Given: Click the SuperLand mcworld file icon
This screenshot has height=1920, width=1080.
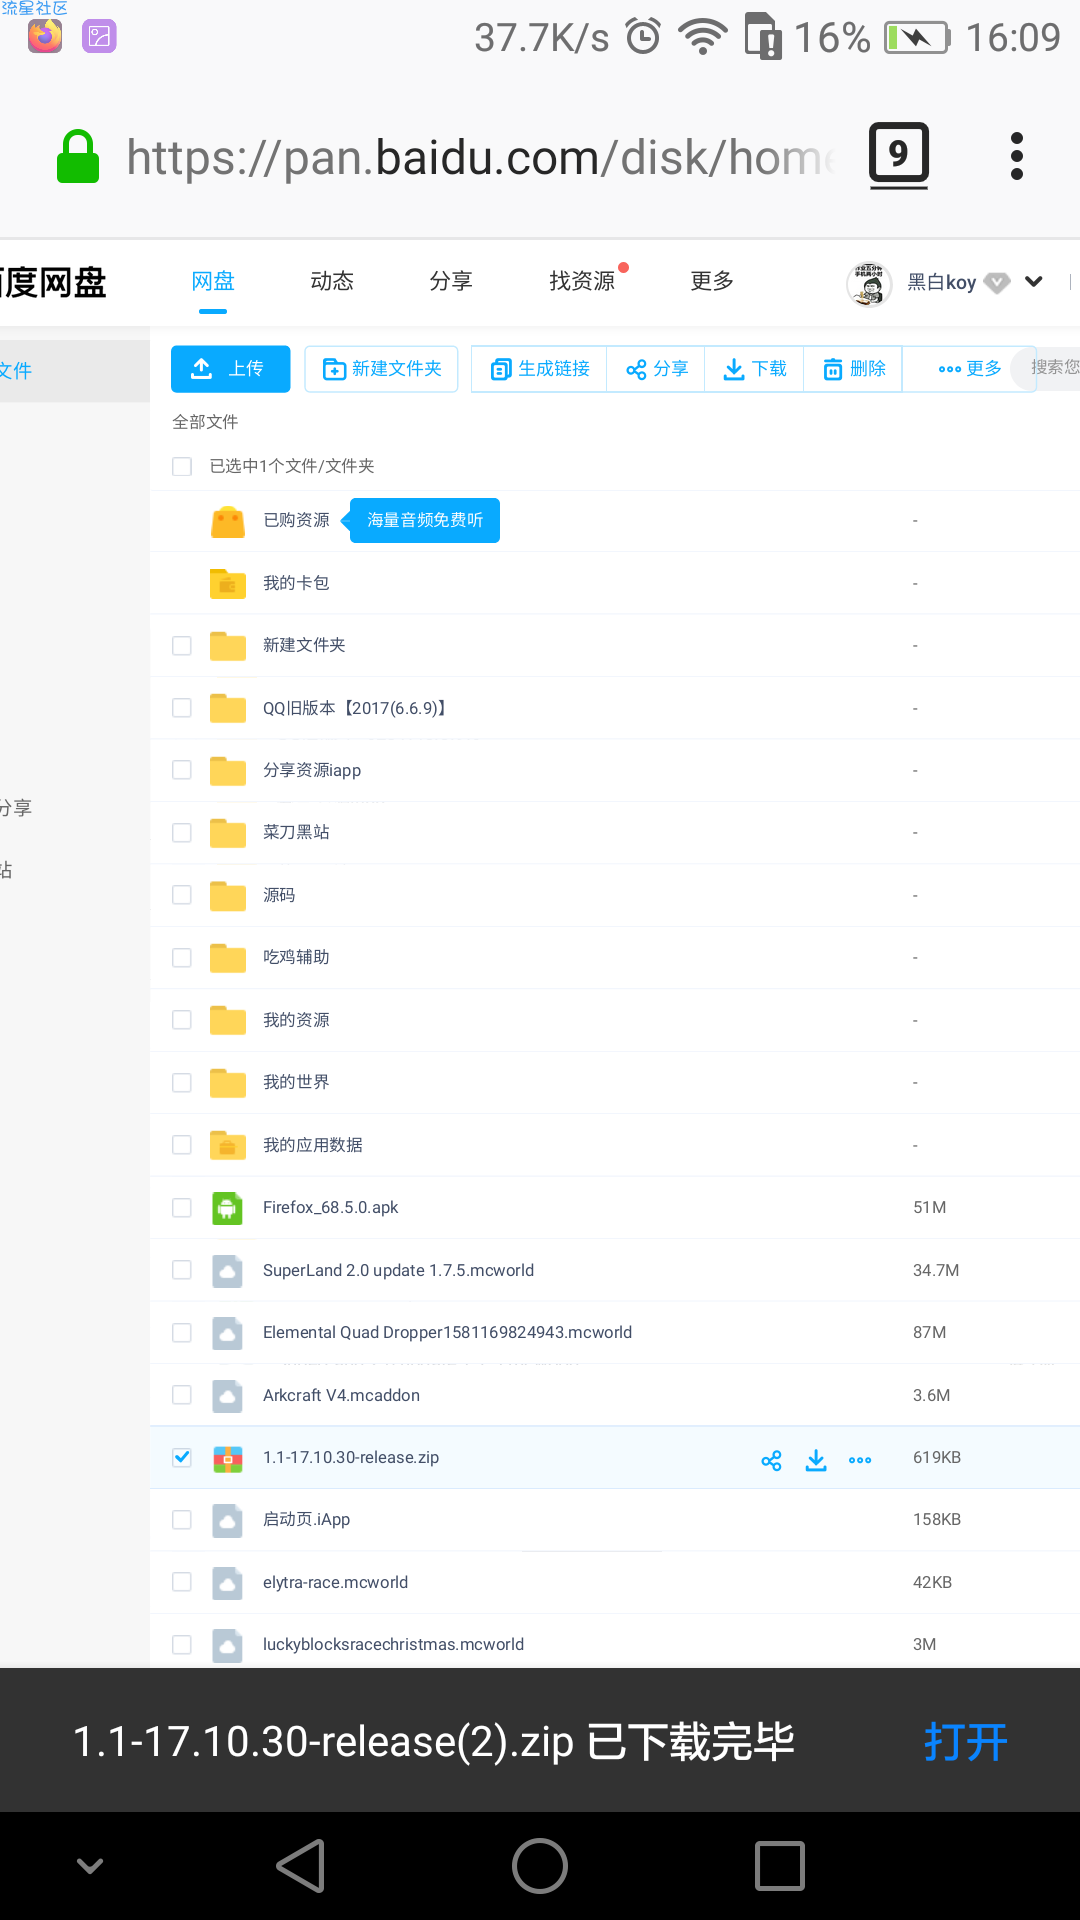Looking at the screenshot, I should click(228, 1271).
